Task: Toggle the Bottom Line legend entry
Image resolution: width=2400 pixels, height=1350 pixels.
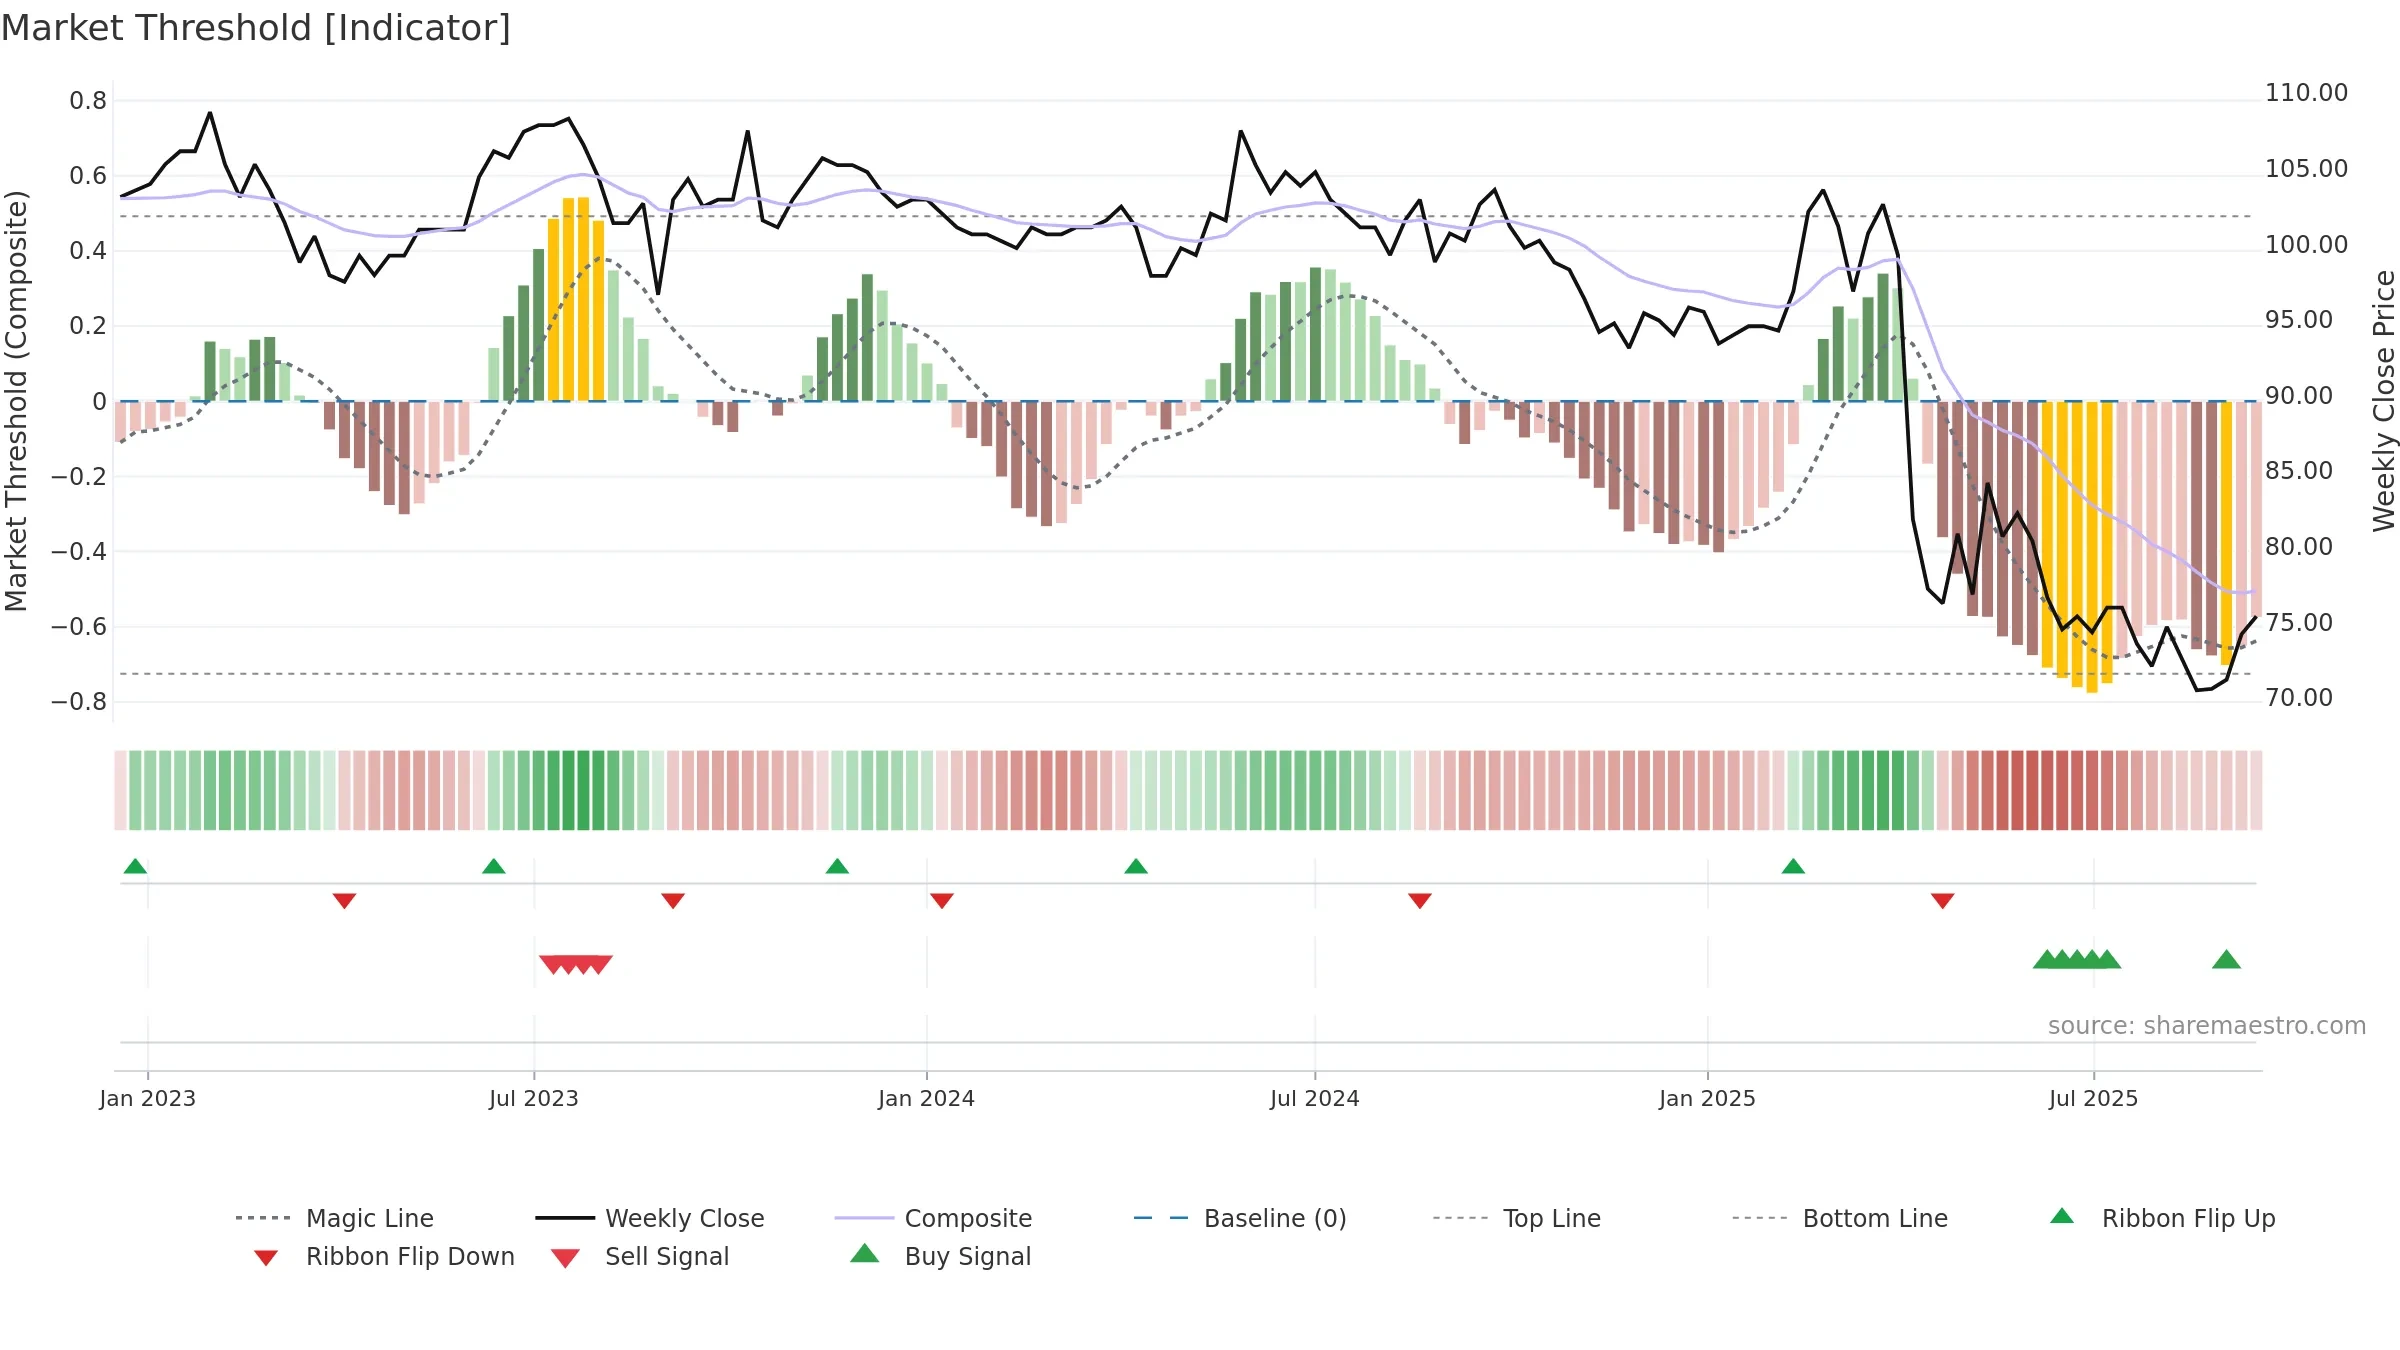Action: pos(1840,1218)
